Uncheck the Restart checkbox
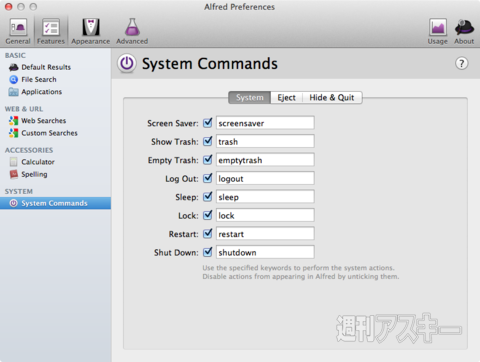This screenshot has height=362, width=480. coord(208,233)
